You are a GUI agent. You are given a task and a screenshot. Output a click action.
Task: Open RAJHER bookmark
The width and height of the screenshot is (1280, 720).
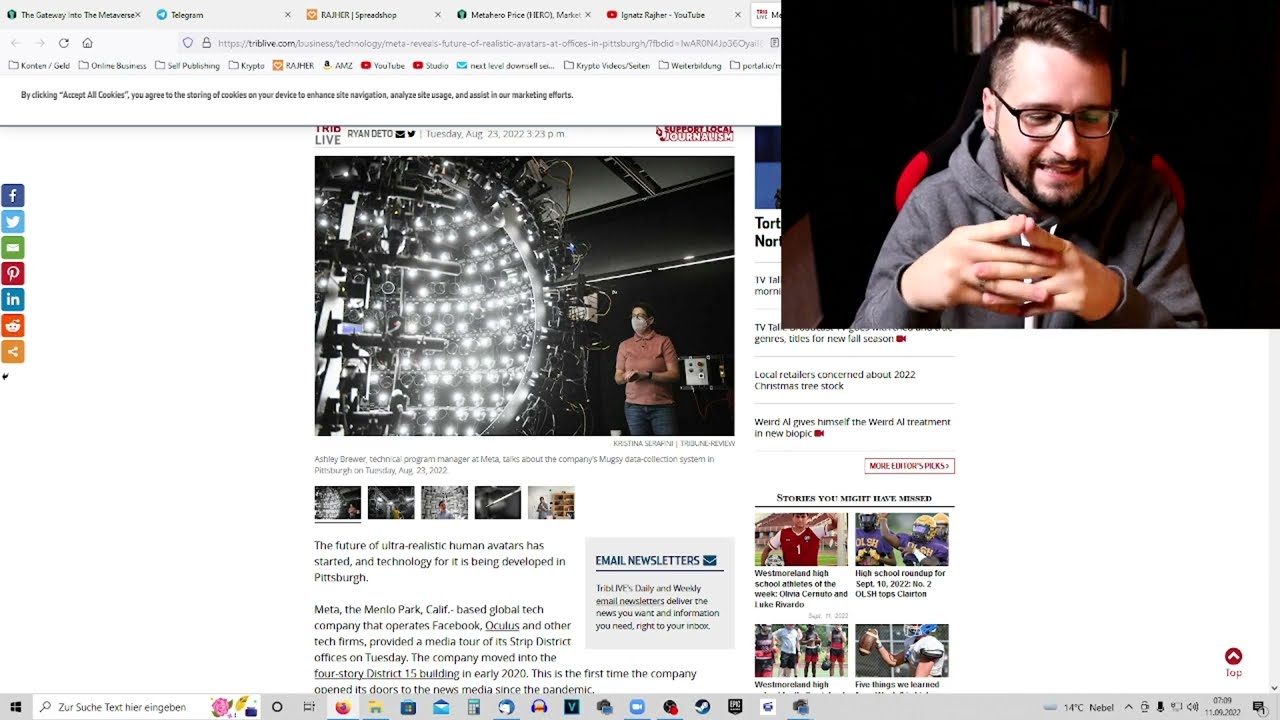(293, 66)
